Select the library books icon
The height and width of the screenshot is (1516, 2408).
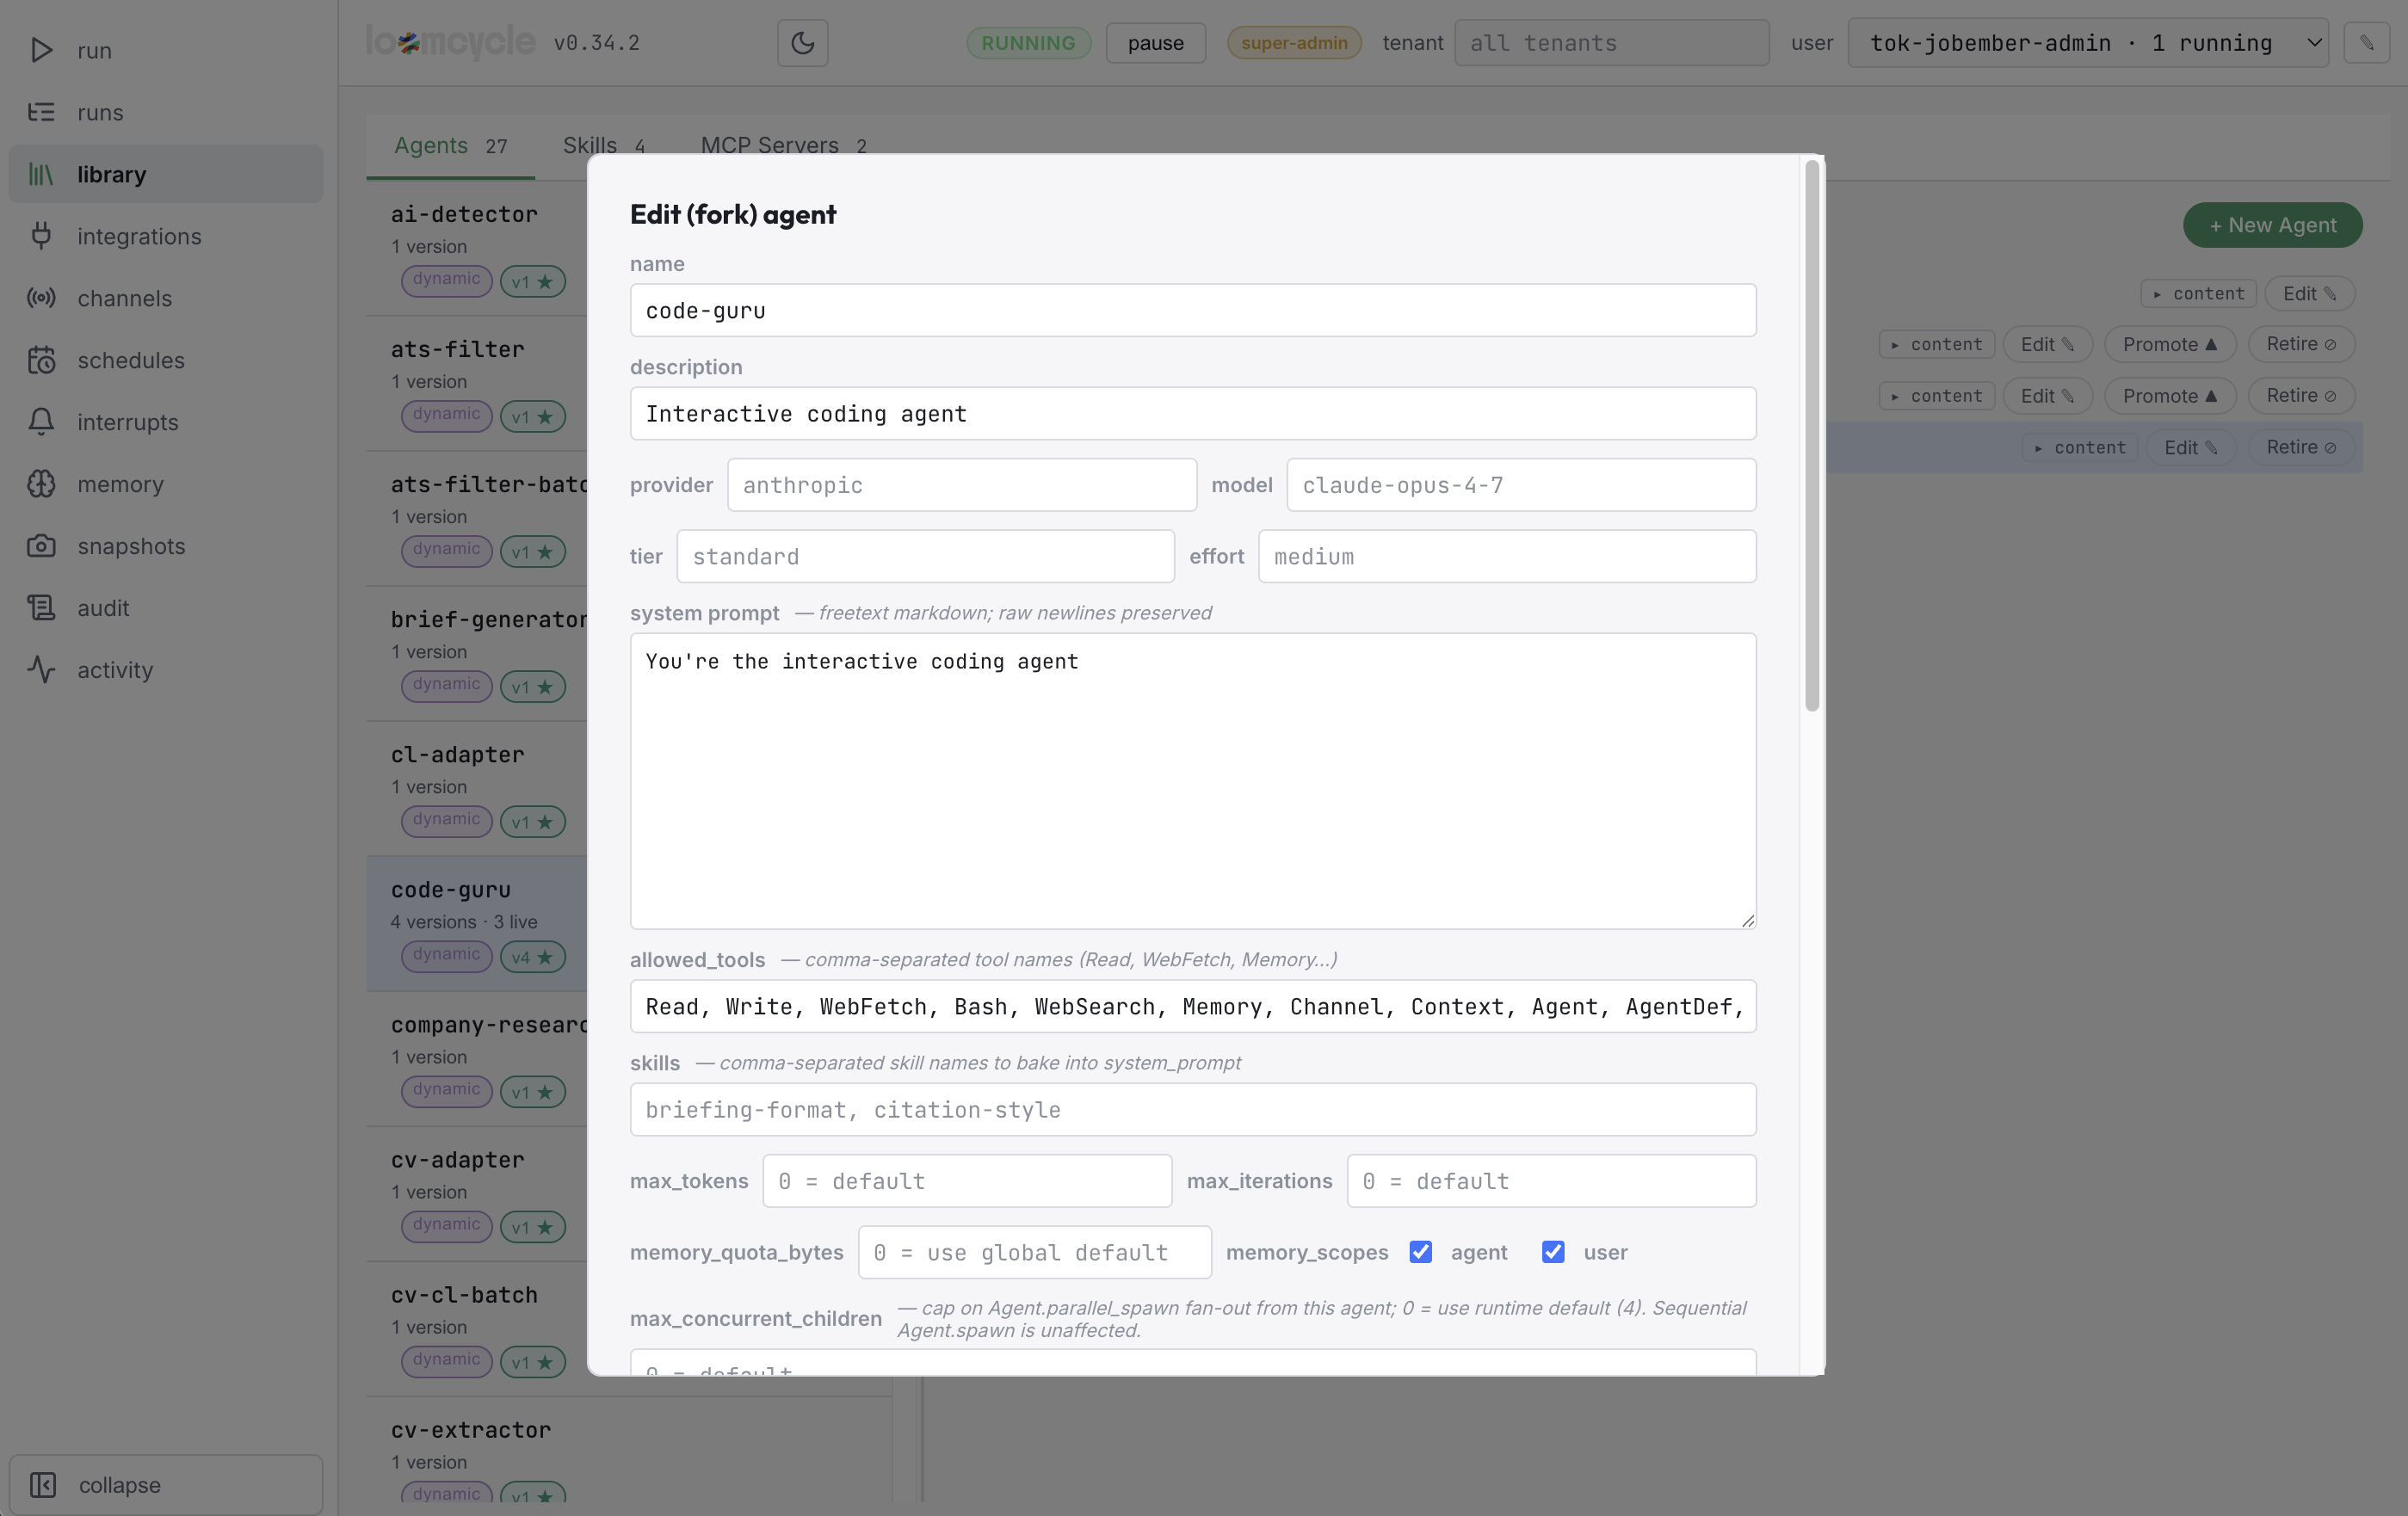[41, 174]
